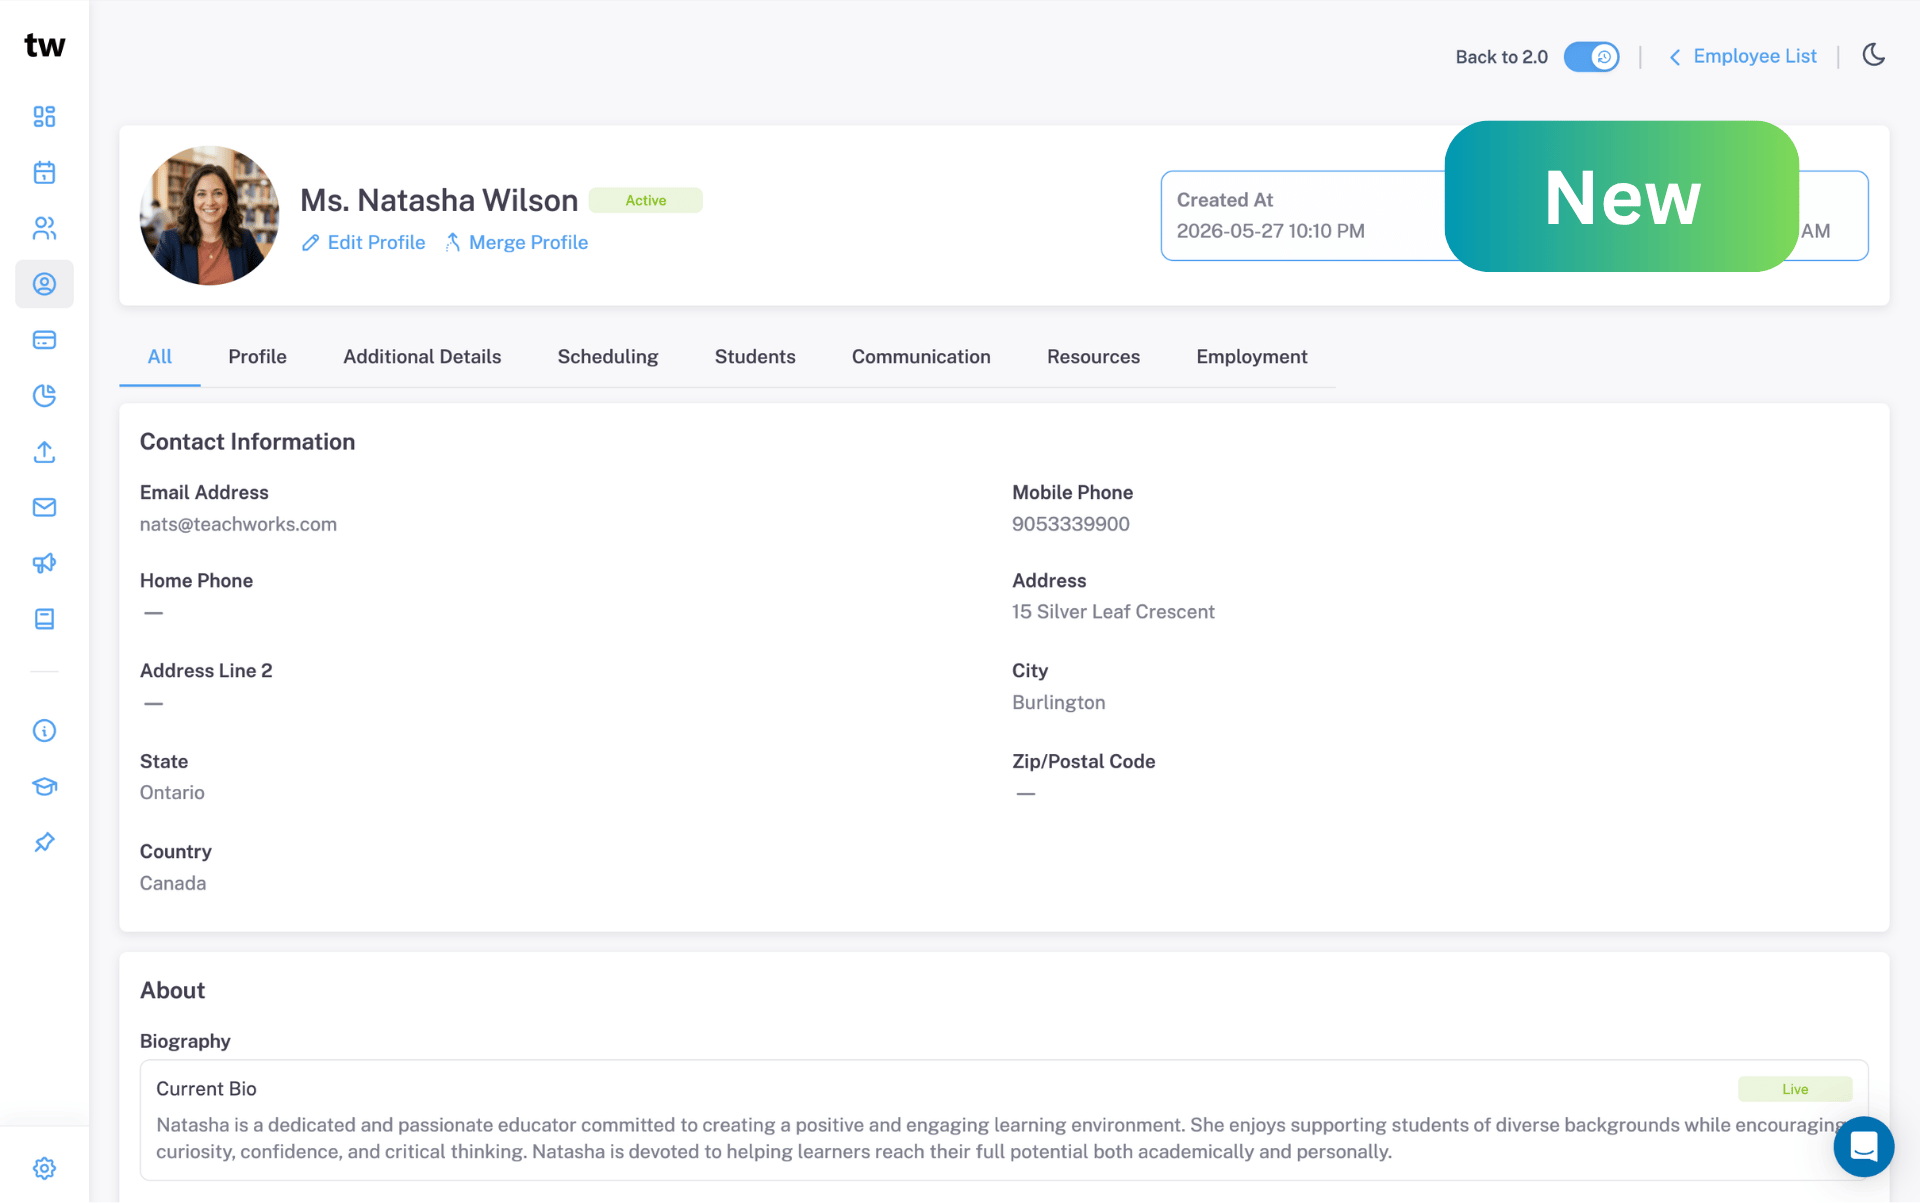1920x1203 pixels.
Task: Click the Created At date 2026-05-27 10:10 PM
Action: (x=1270, y=231)
